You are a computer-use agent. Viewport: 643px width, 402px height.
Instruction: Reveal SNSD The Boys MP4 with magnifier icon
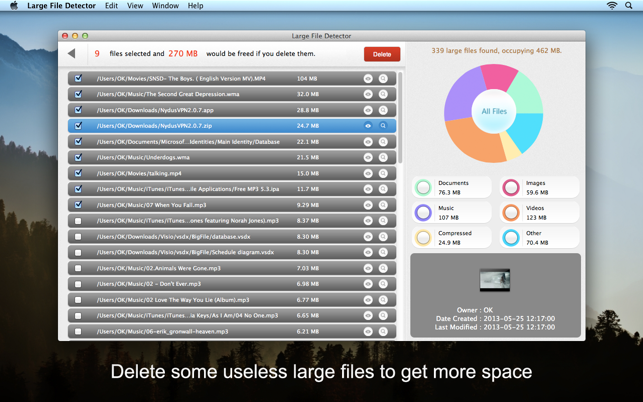[x=383, y=78]
